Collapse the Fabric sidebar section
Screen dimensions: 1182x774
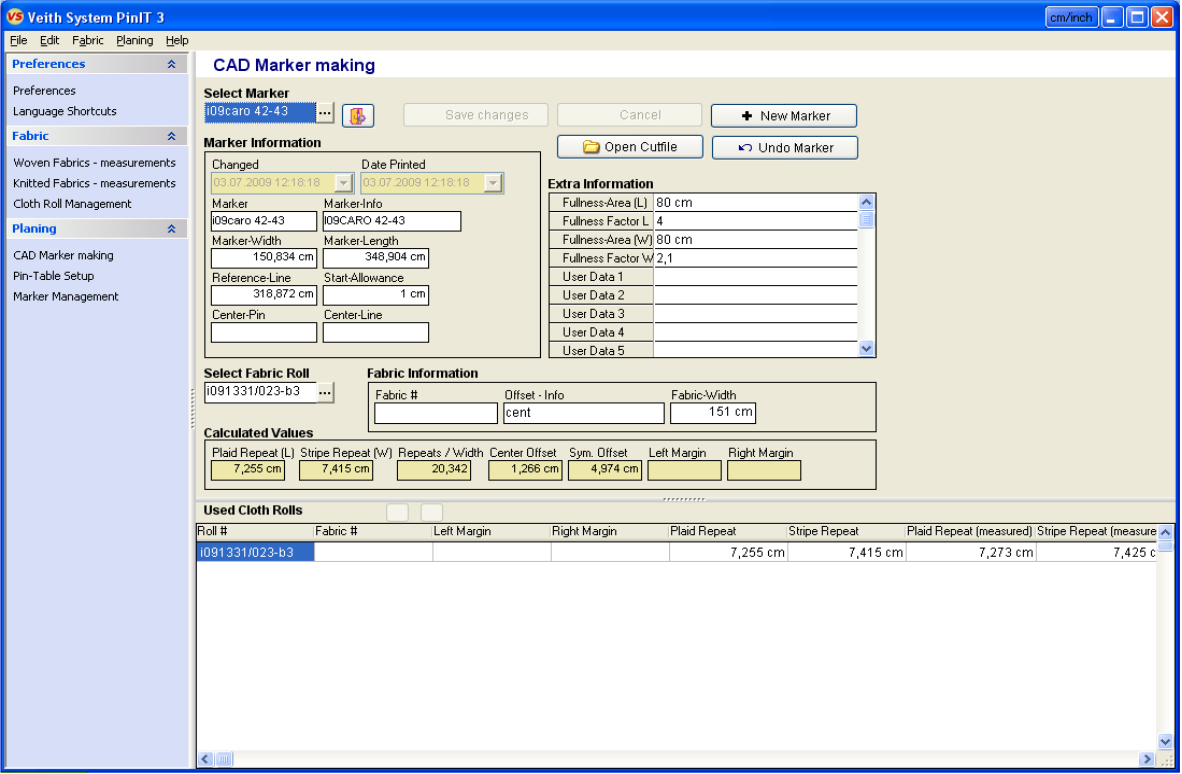[172, 136]
